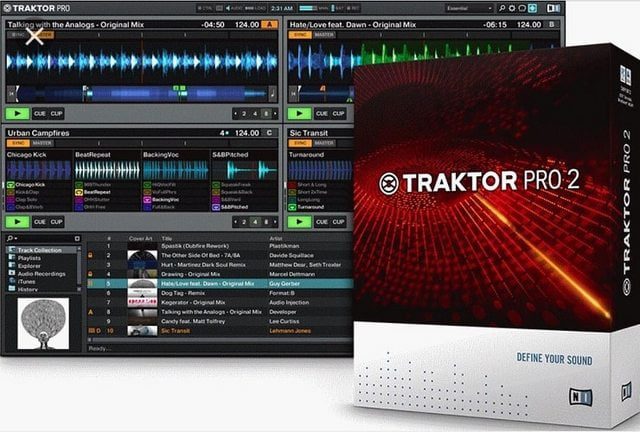This screenshot has height=432, width=640.
Task: Sort by the Artist column header
Action: tap(275, 238)
